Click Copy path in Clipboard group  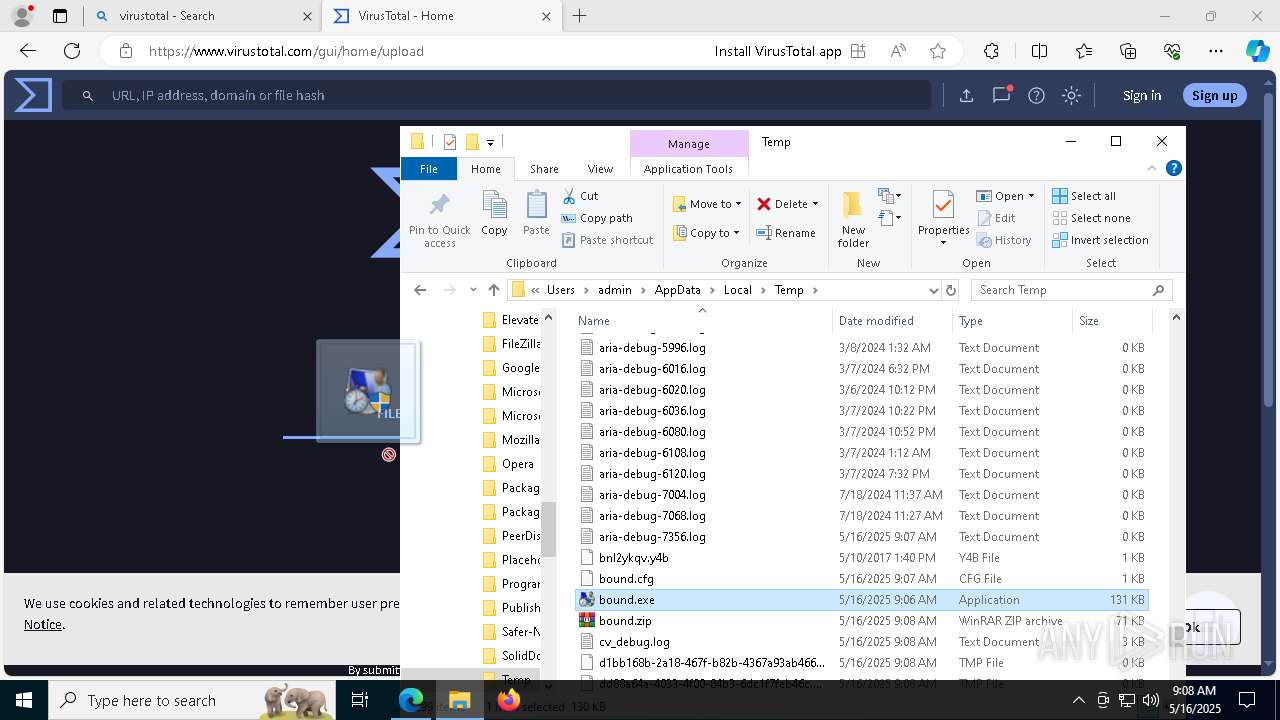[x=597, y=218]
